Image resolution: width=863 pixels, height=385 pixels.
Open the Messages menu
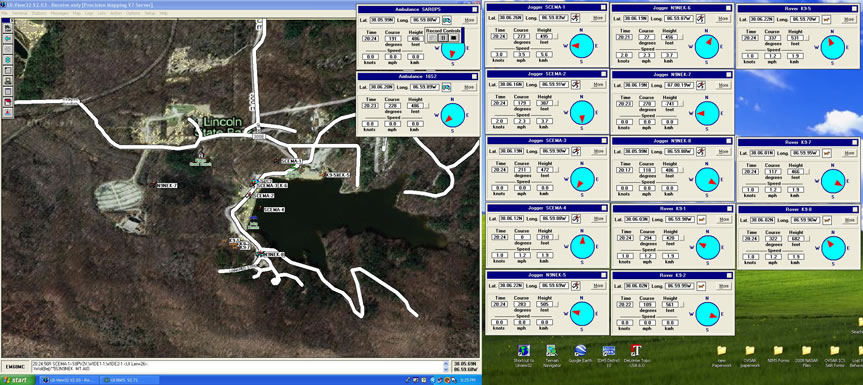[x=59, y=13]
